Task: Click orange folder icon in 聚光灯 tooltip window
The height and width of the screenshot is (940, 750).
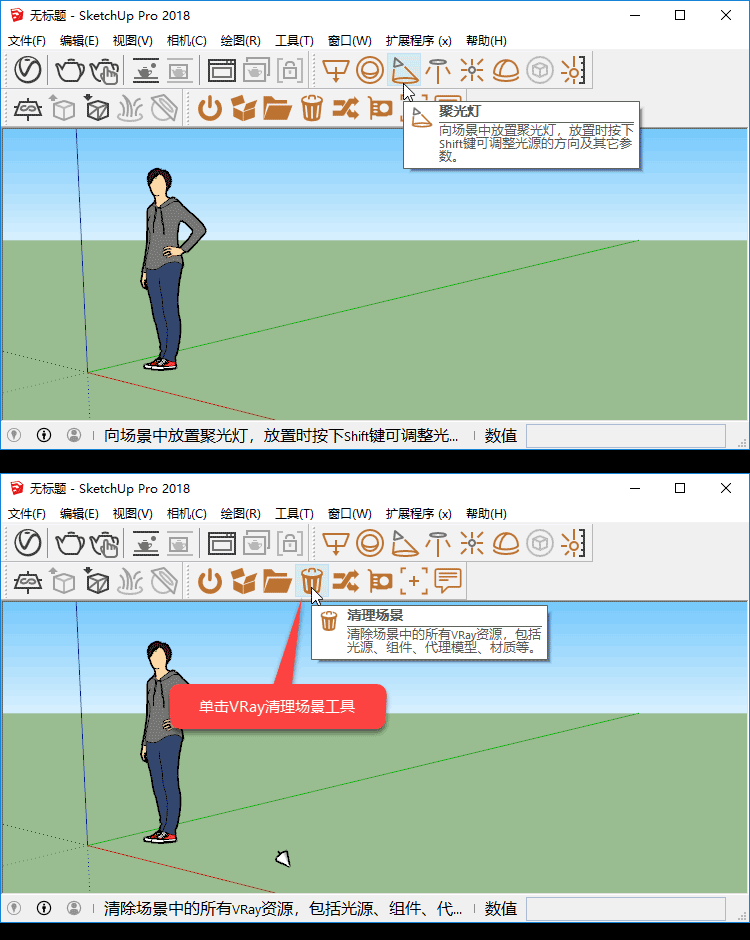Action: click(x=277, y=109)
